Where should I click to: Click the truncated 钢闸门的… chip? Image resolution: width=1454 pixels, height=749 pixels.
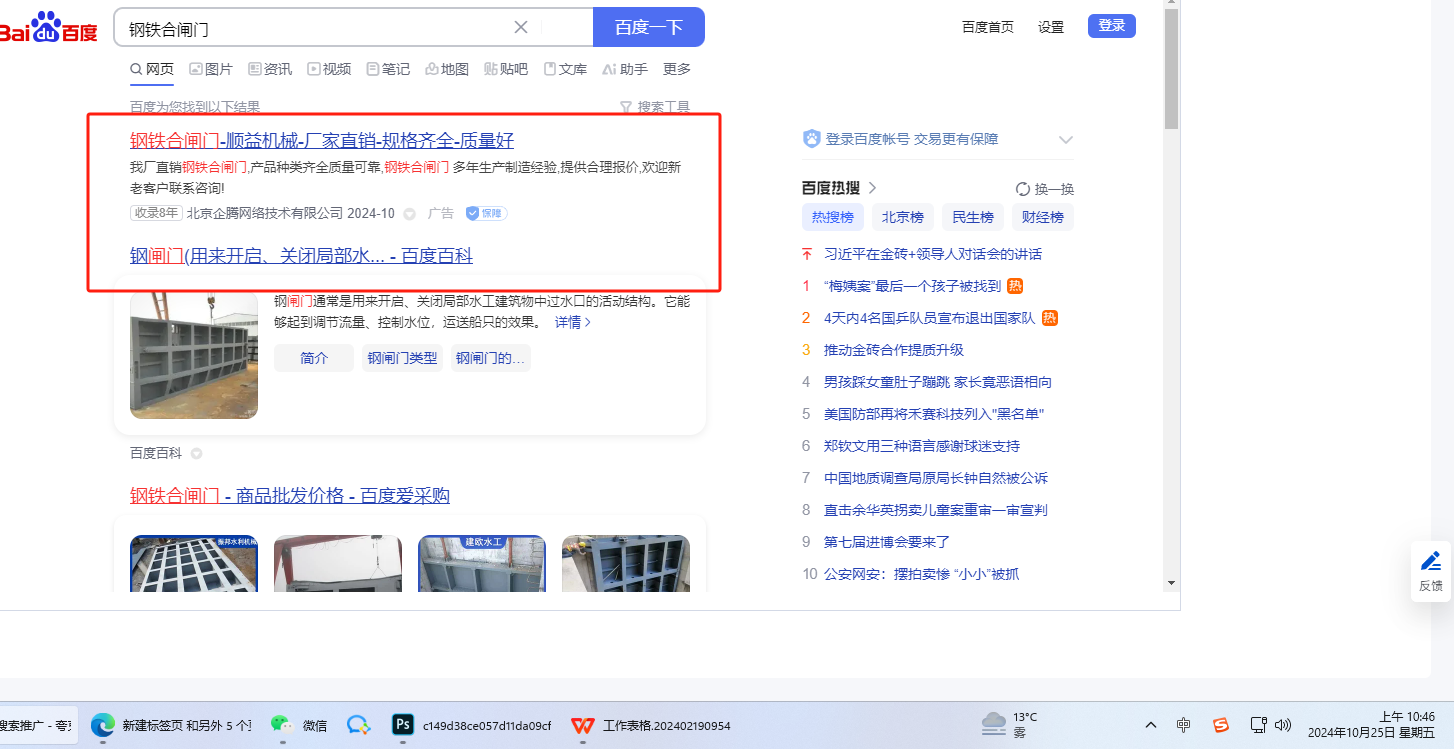pos(491,358)
